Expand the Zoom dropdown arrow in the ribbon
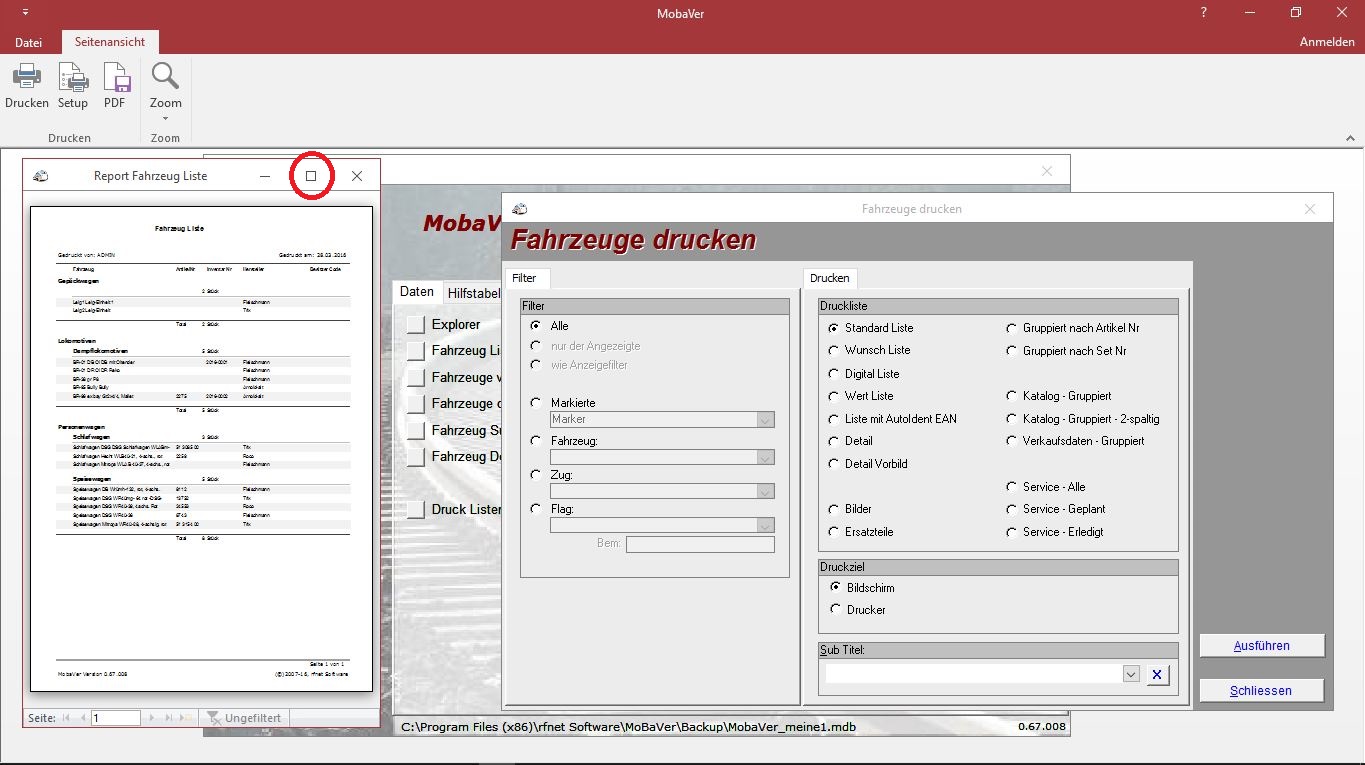 [165, 118]
